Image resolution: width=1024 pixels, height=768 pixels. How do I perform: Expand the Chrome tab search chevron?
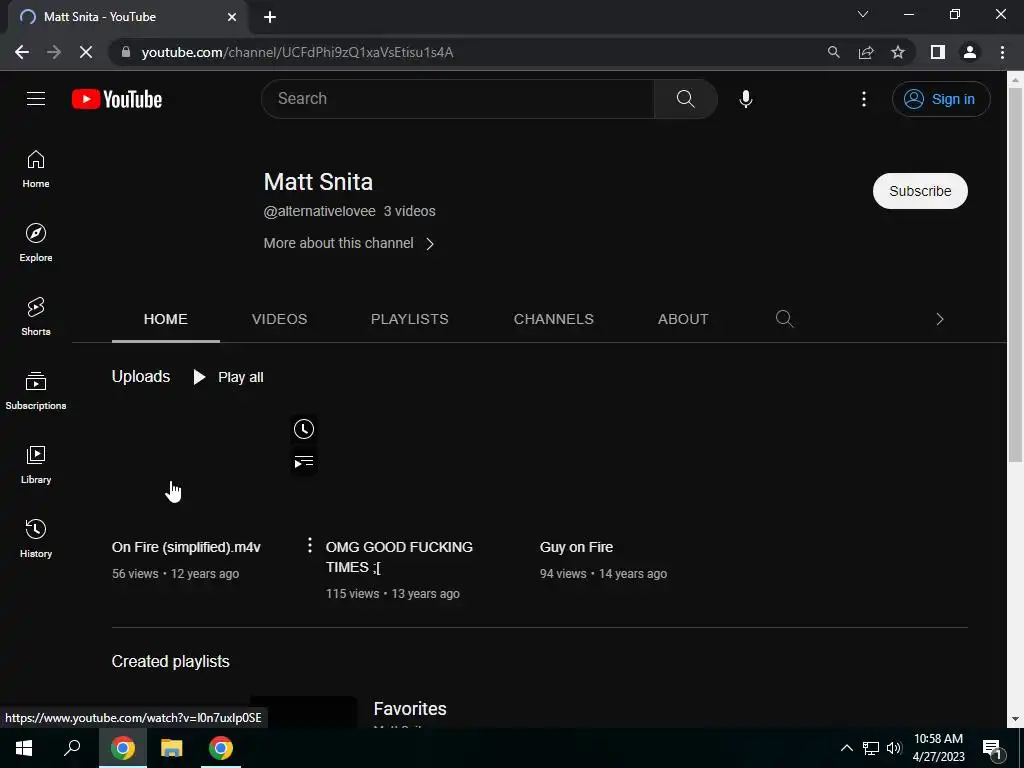[x=863, y=14]
